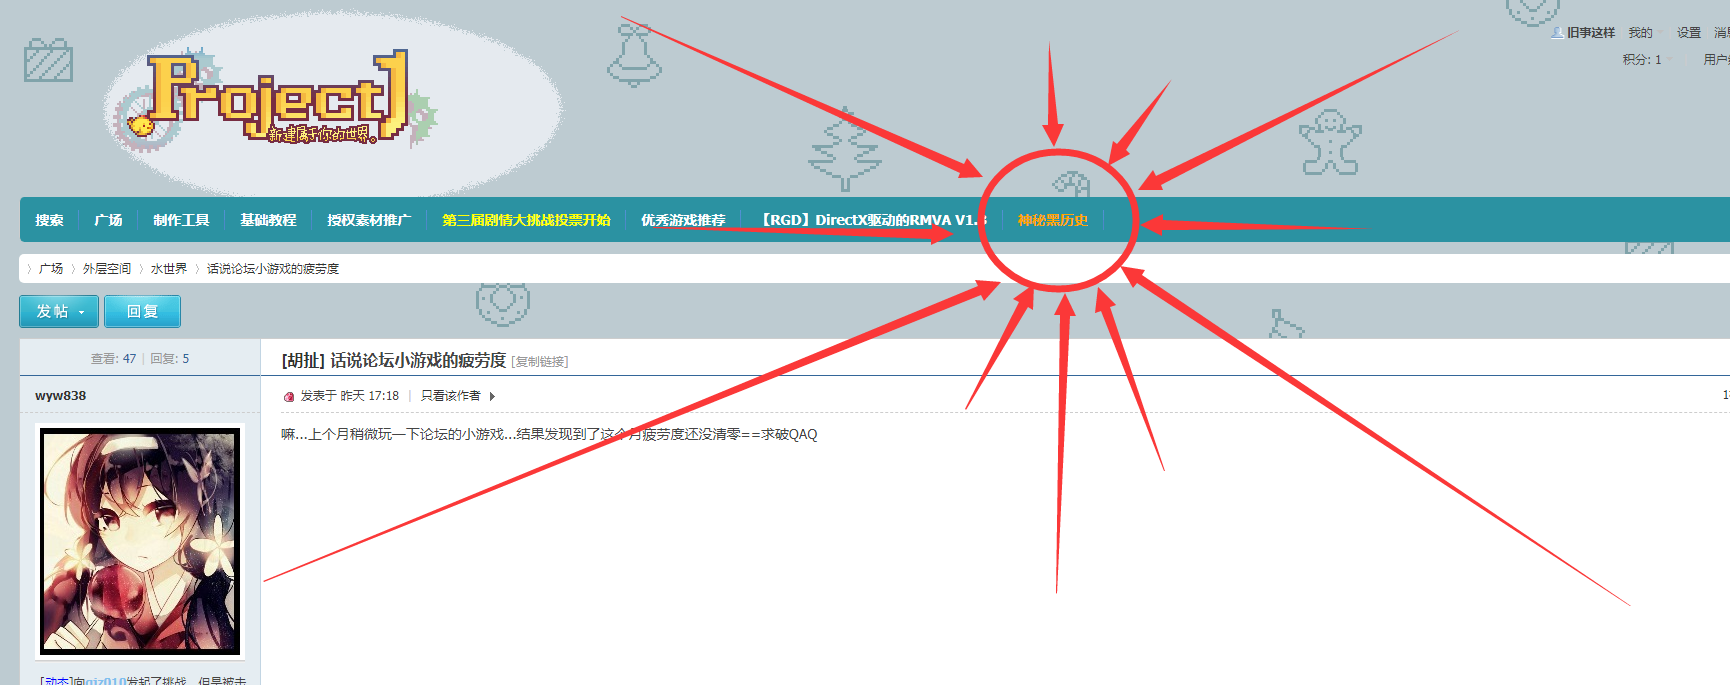Open username link 旧事这样
Viewport: 1730px width, 685px height.
click(x=1591, y=33)
